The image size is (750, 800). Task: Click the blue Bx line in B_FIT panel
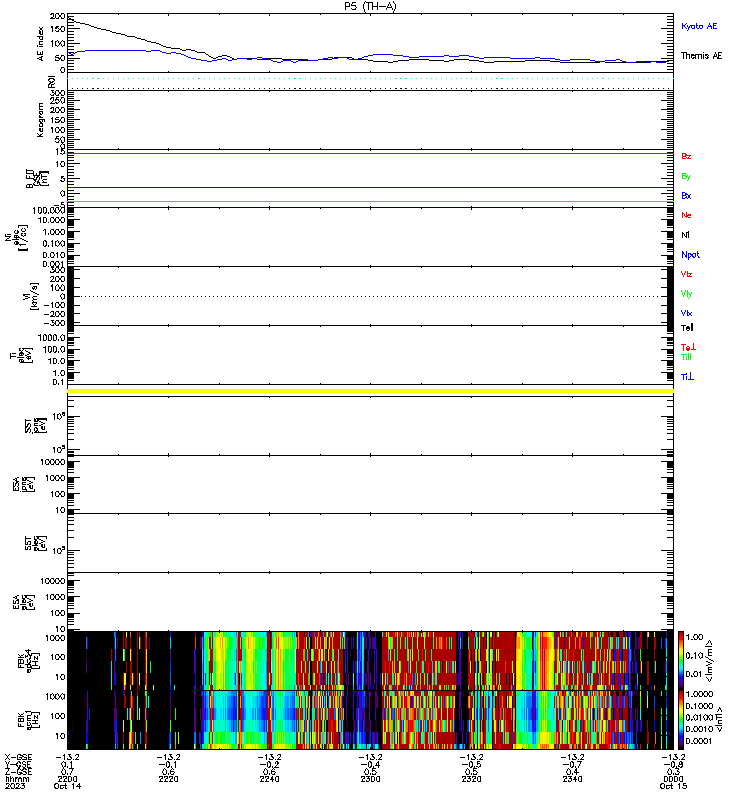point(370,187)
